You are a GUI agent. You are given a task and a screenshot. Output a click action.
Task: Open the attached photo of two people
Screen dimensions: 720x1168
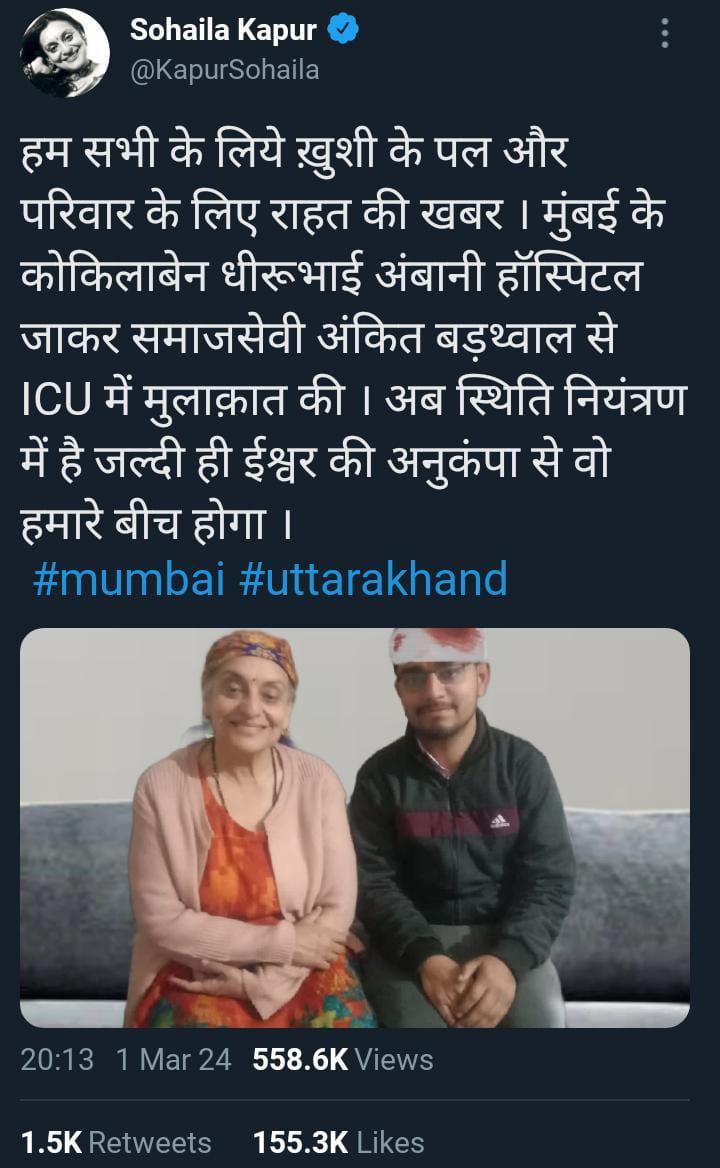pos(354,828)
